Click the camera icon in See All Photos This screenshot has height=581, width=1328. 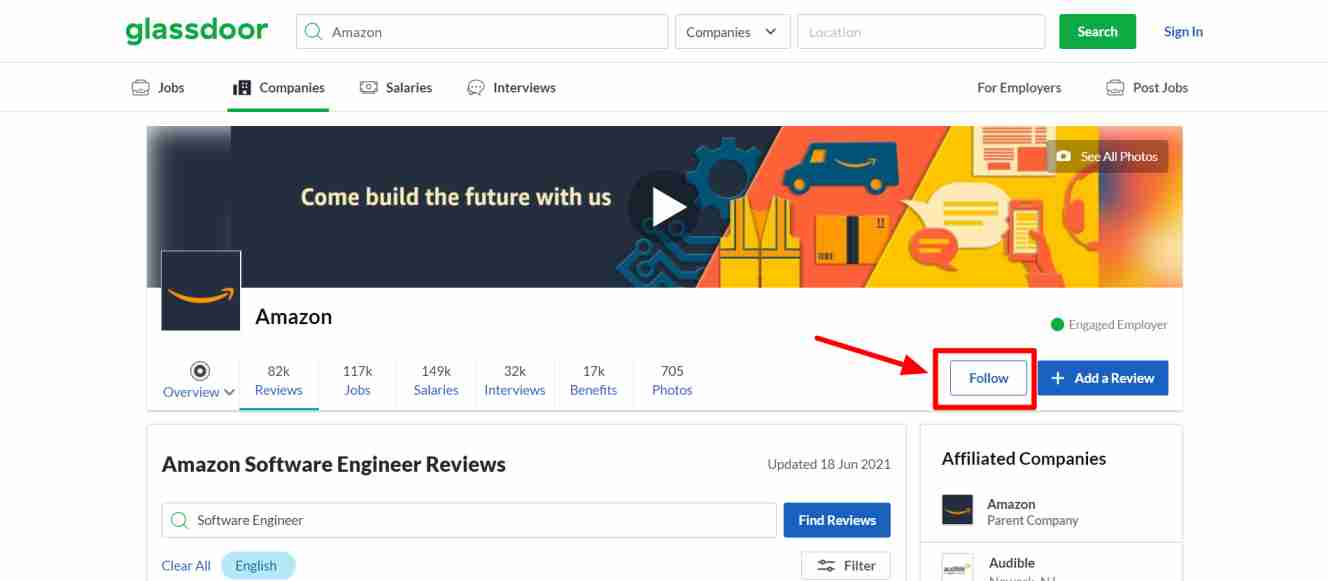1063,156
